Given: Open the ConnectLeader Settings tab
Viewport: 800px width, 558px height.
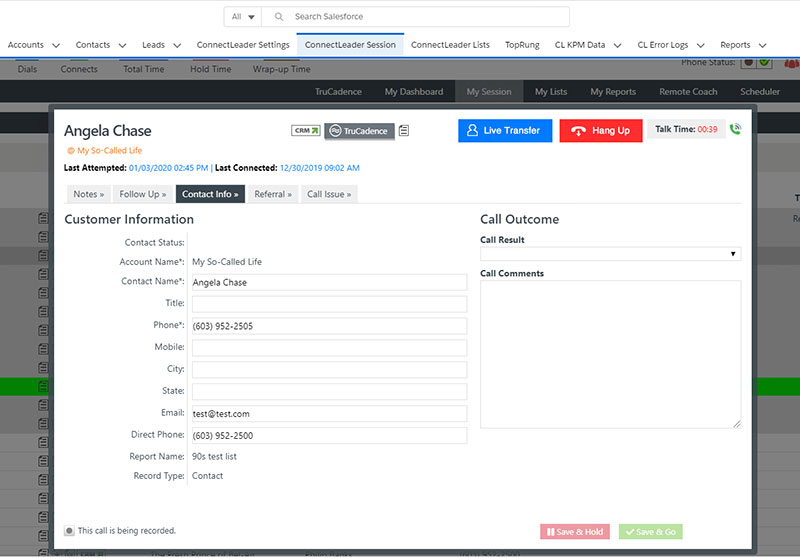Looking at the screenshot, I should (x=243, y=45).
